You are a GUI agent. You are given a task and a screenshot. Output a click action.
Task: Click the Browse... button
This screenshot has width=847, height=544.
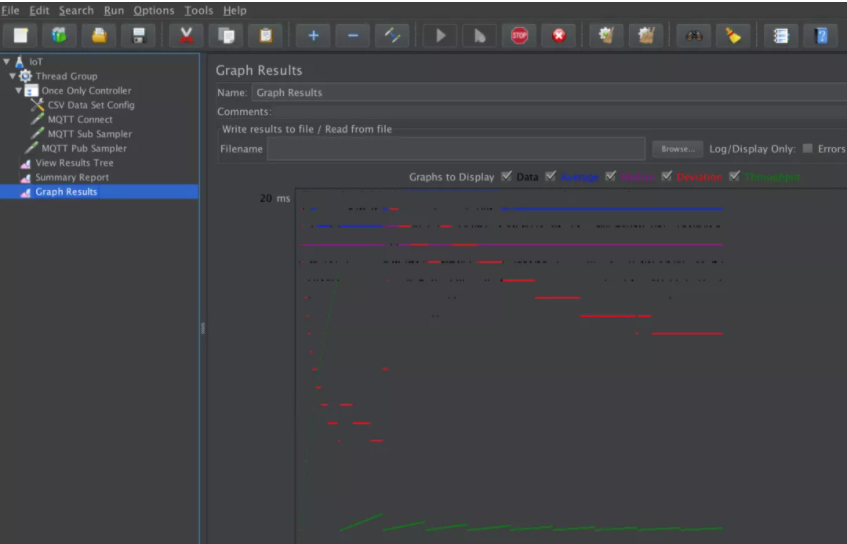tap(677, 149)
